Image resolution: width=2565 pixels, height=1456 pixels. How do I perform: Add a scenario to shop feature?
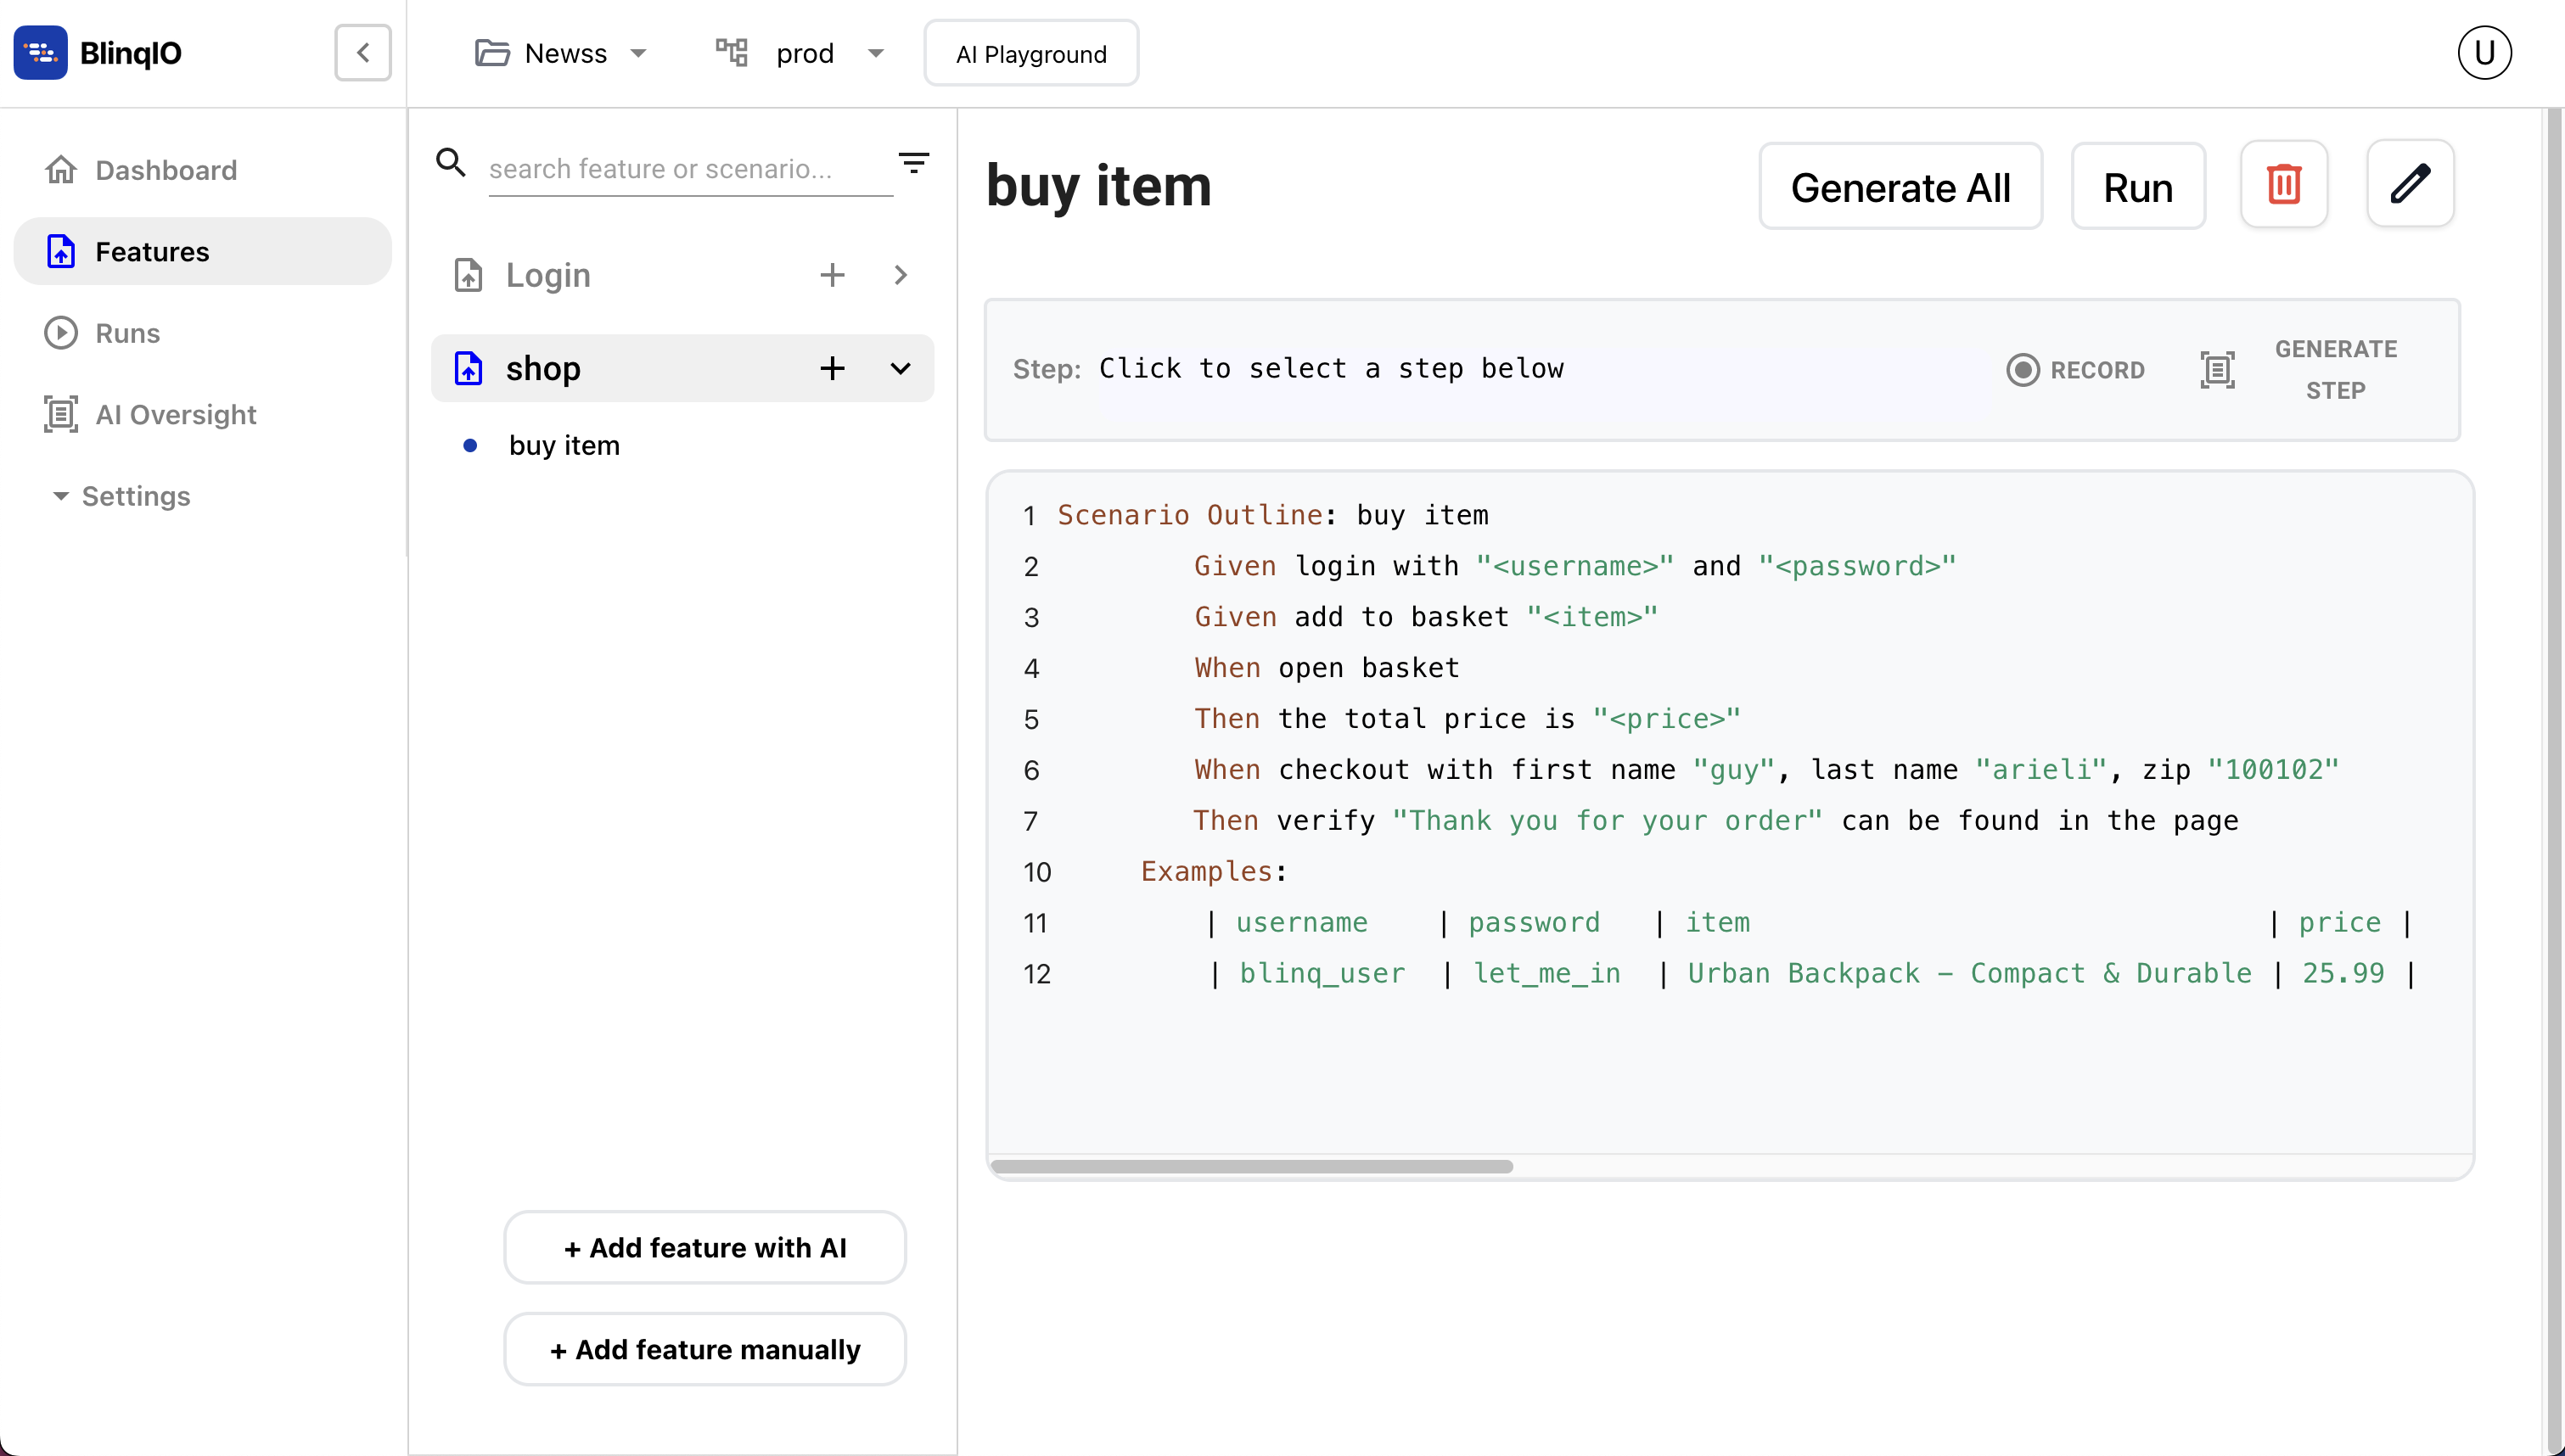point(832,368)
